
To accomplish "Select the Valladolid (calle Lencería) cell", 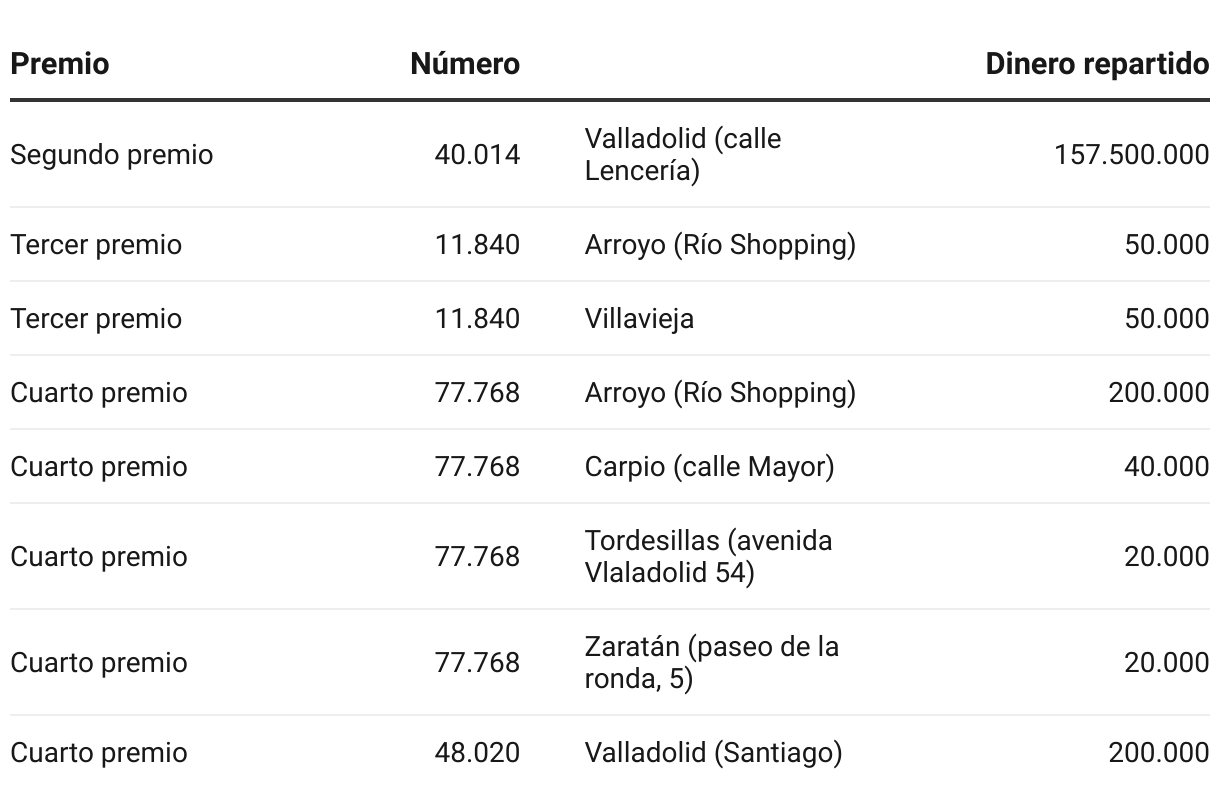I will coord(683,155).
